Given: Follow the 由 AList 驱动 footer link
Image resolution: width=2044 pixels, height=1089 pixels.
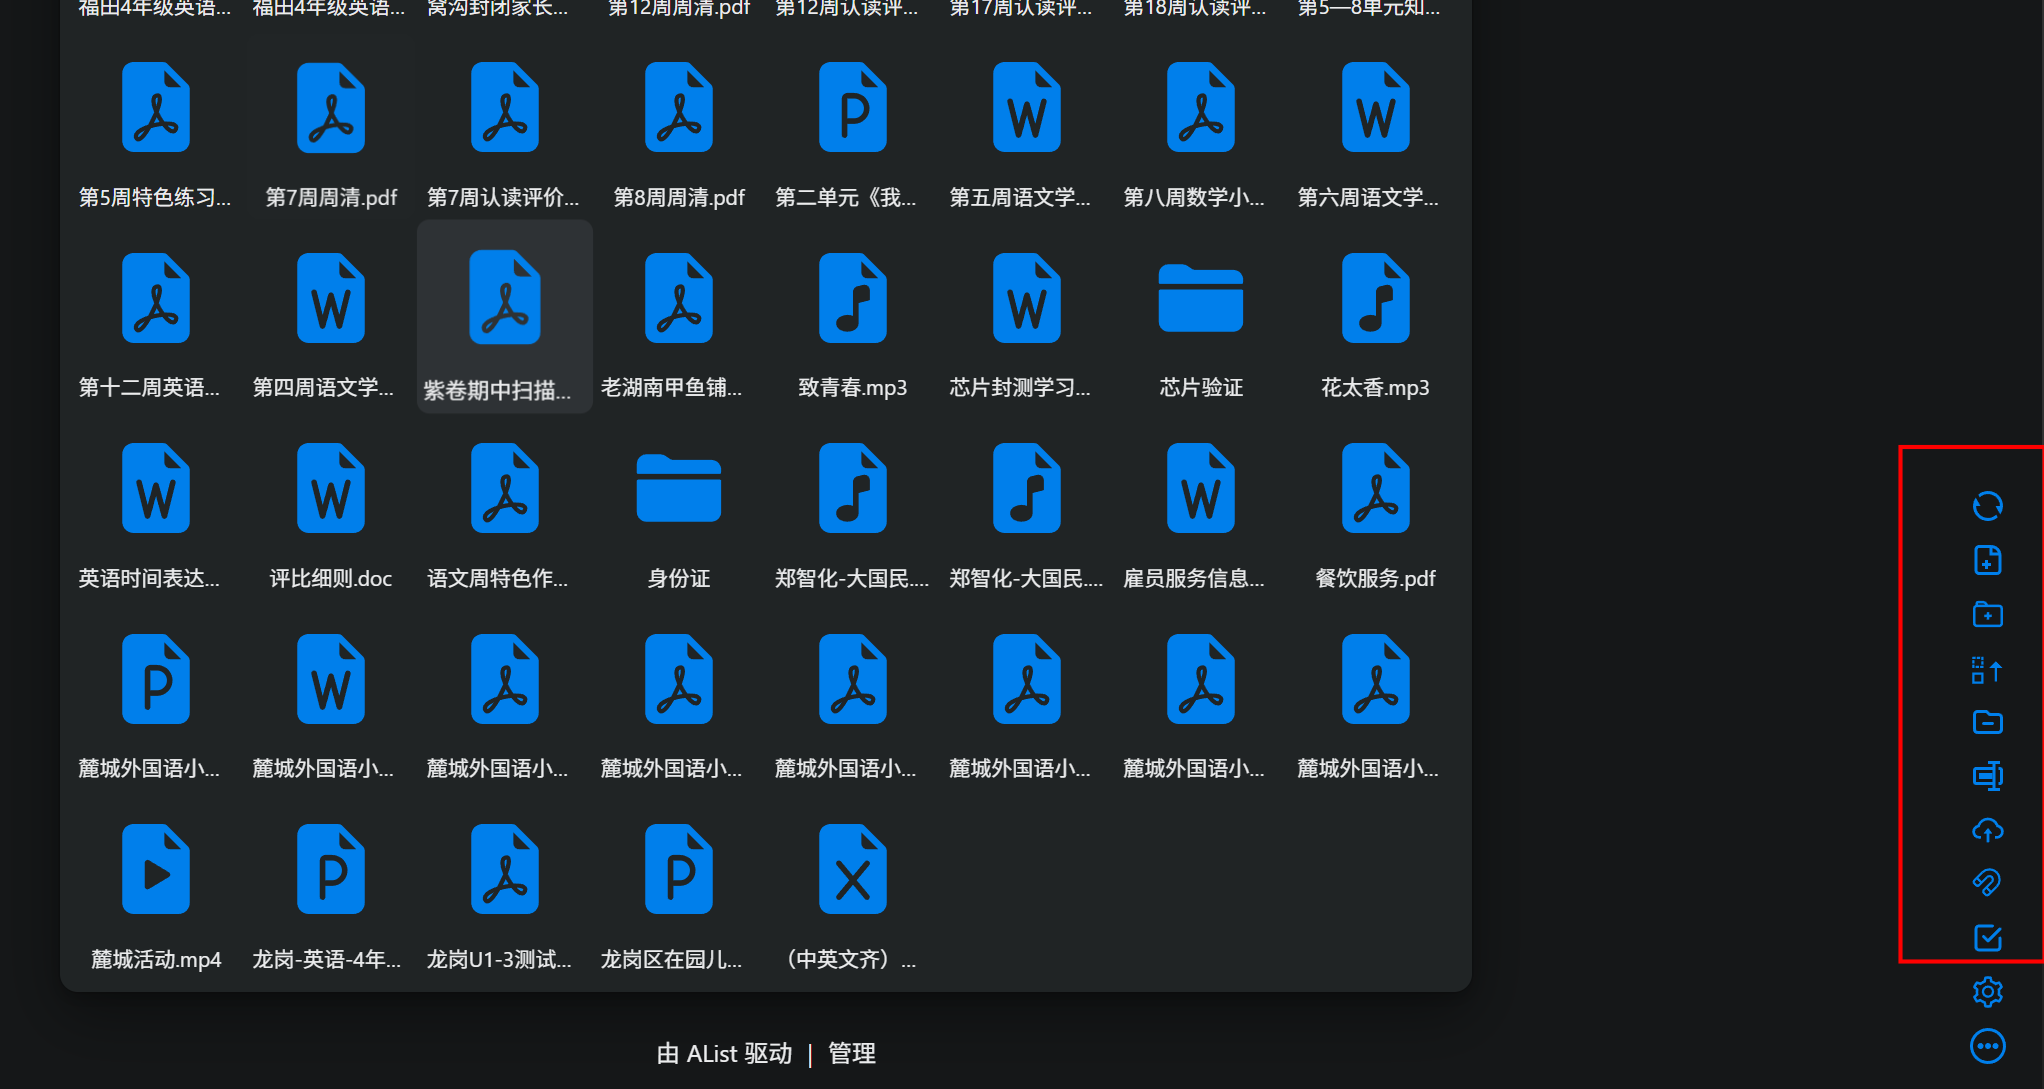Looking at the screenshot, I should click(724, 1053).
